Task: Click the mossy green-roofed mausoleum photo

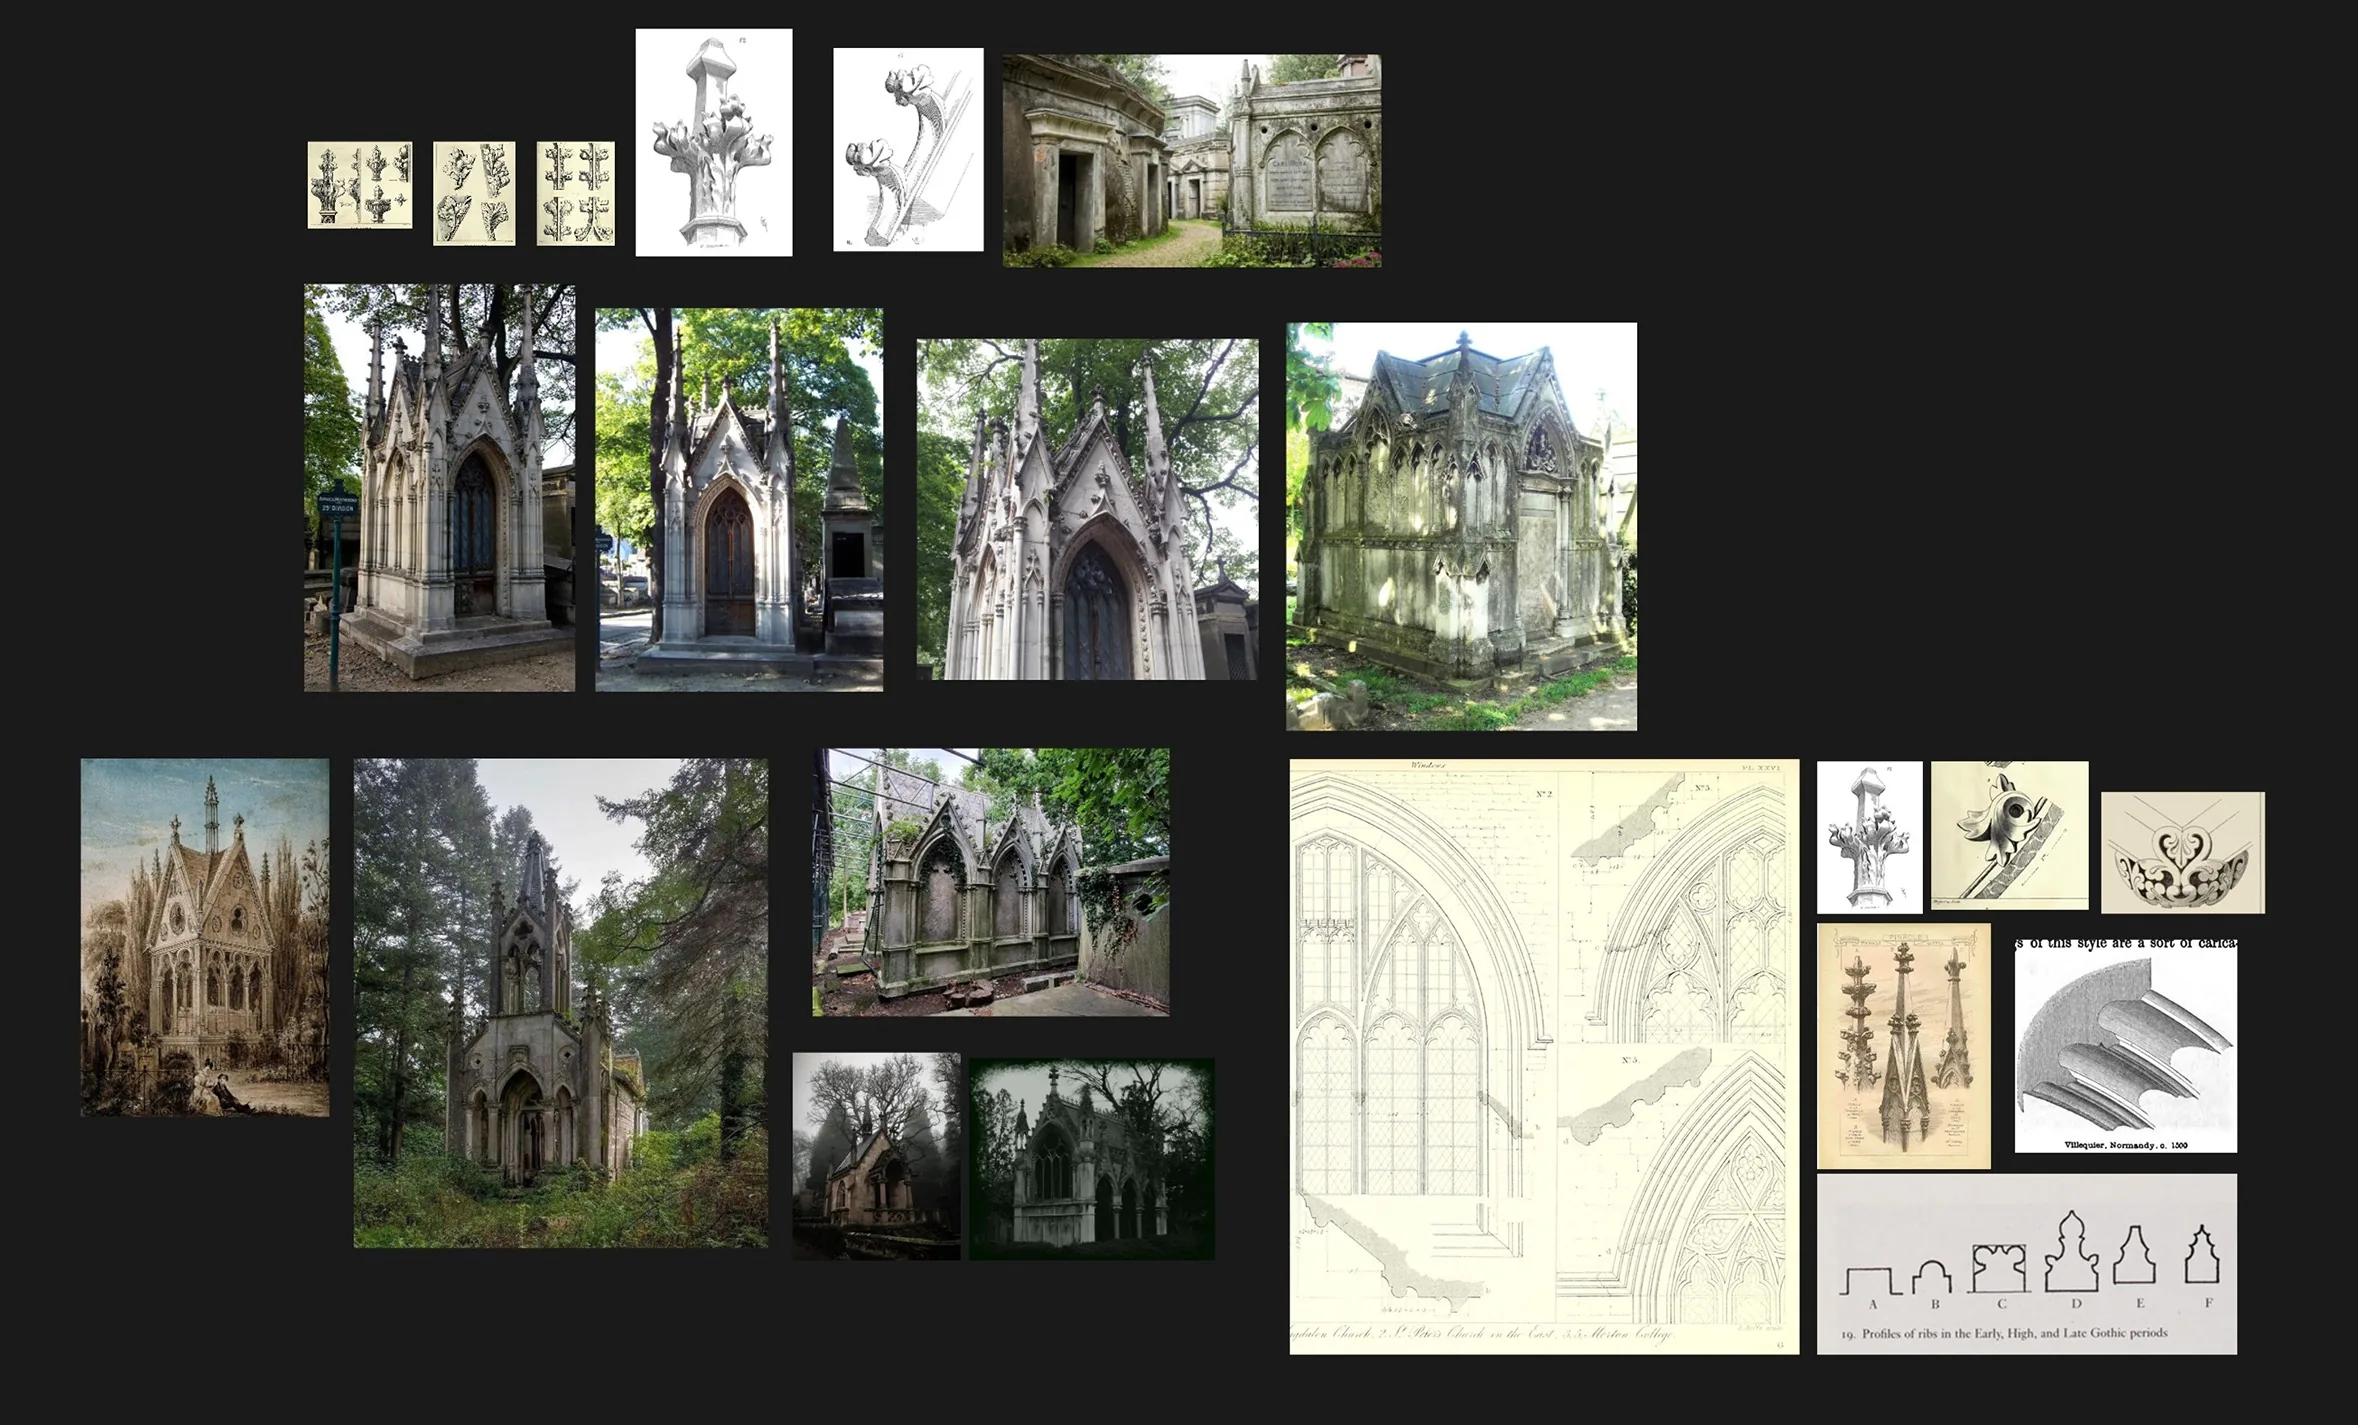Action: [1461, 526]
